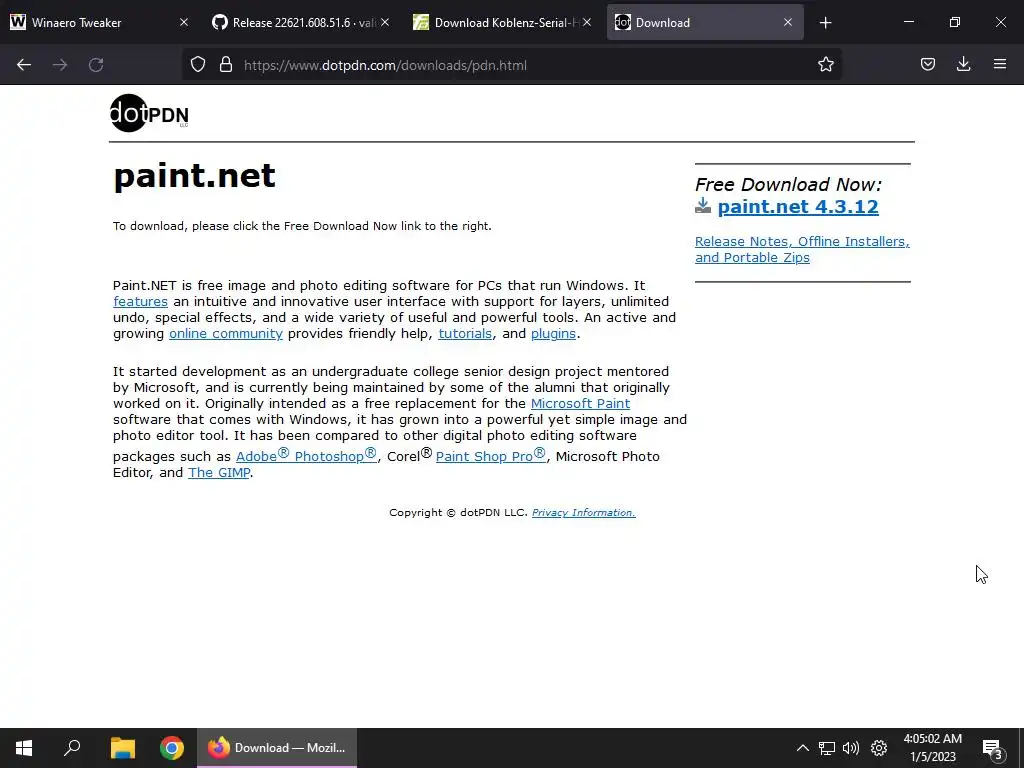
Task: Open a new tab with plus button
Action: point(825,23)
